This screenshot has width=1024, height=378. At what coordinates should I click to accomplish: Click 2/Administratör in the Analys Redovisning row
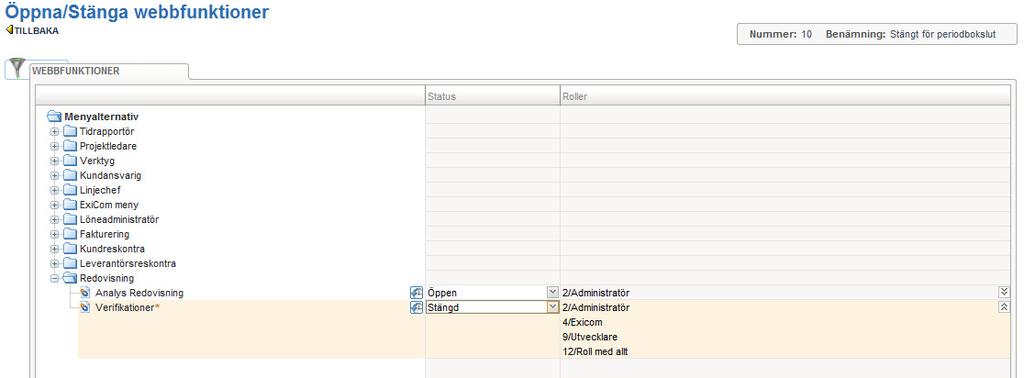[x=596, y=292]
